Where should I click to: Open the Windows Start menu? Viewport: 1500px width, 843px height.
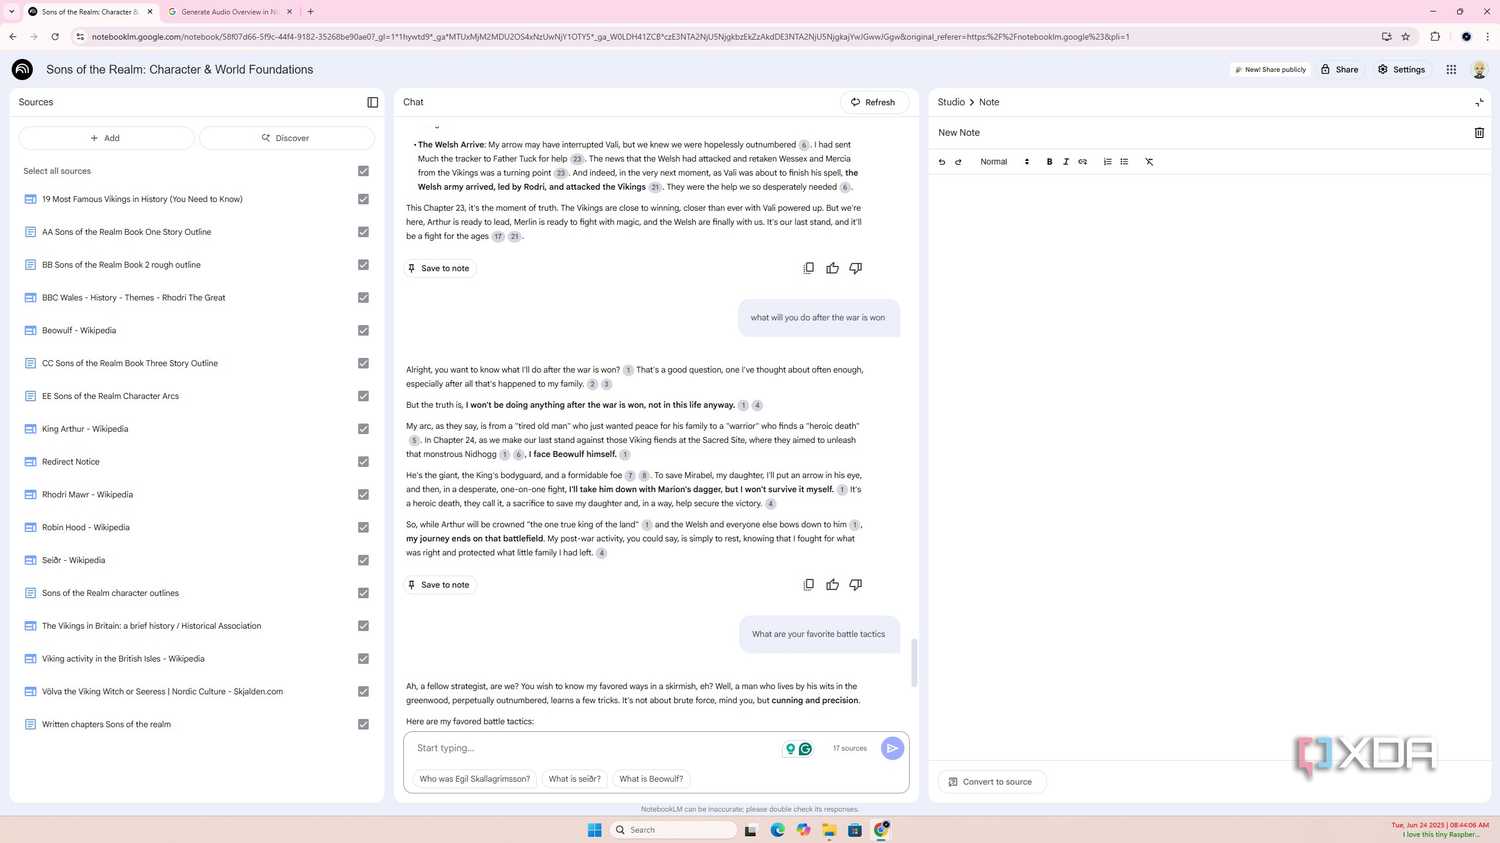594,830
